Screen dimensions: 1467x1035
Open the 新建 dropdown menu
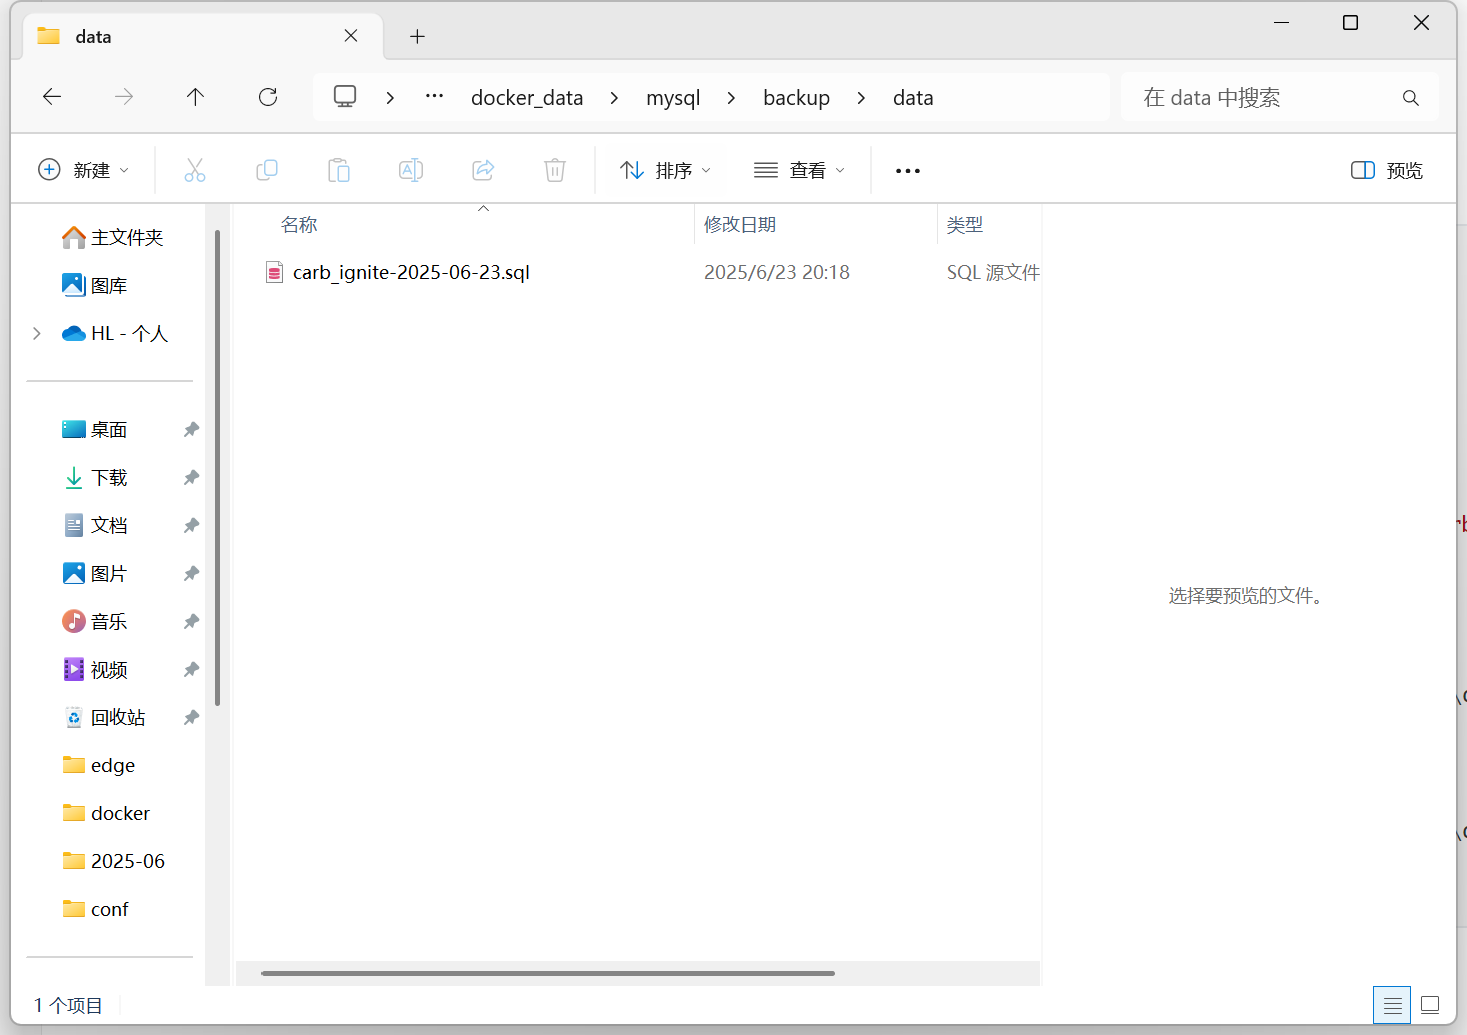(x=83, y=171)
